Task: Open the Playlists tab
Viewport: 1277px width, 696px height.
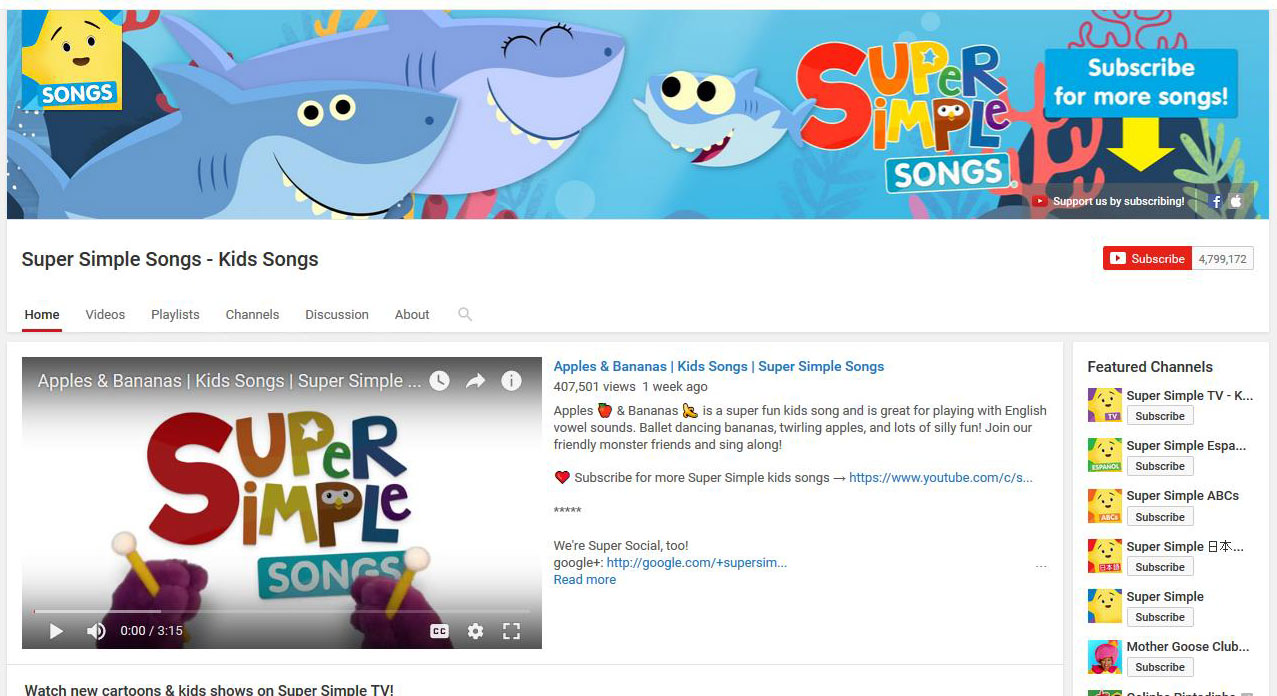Action: tap(175, 314)
